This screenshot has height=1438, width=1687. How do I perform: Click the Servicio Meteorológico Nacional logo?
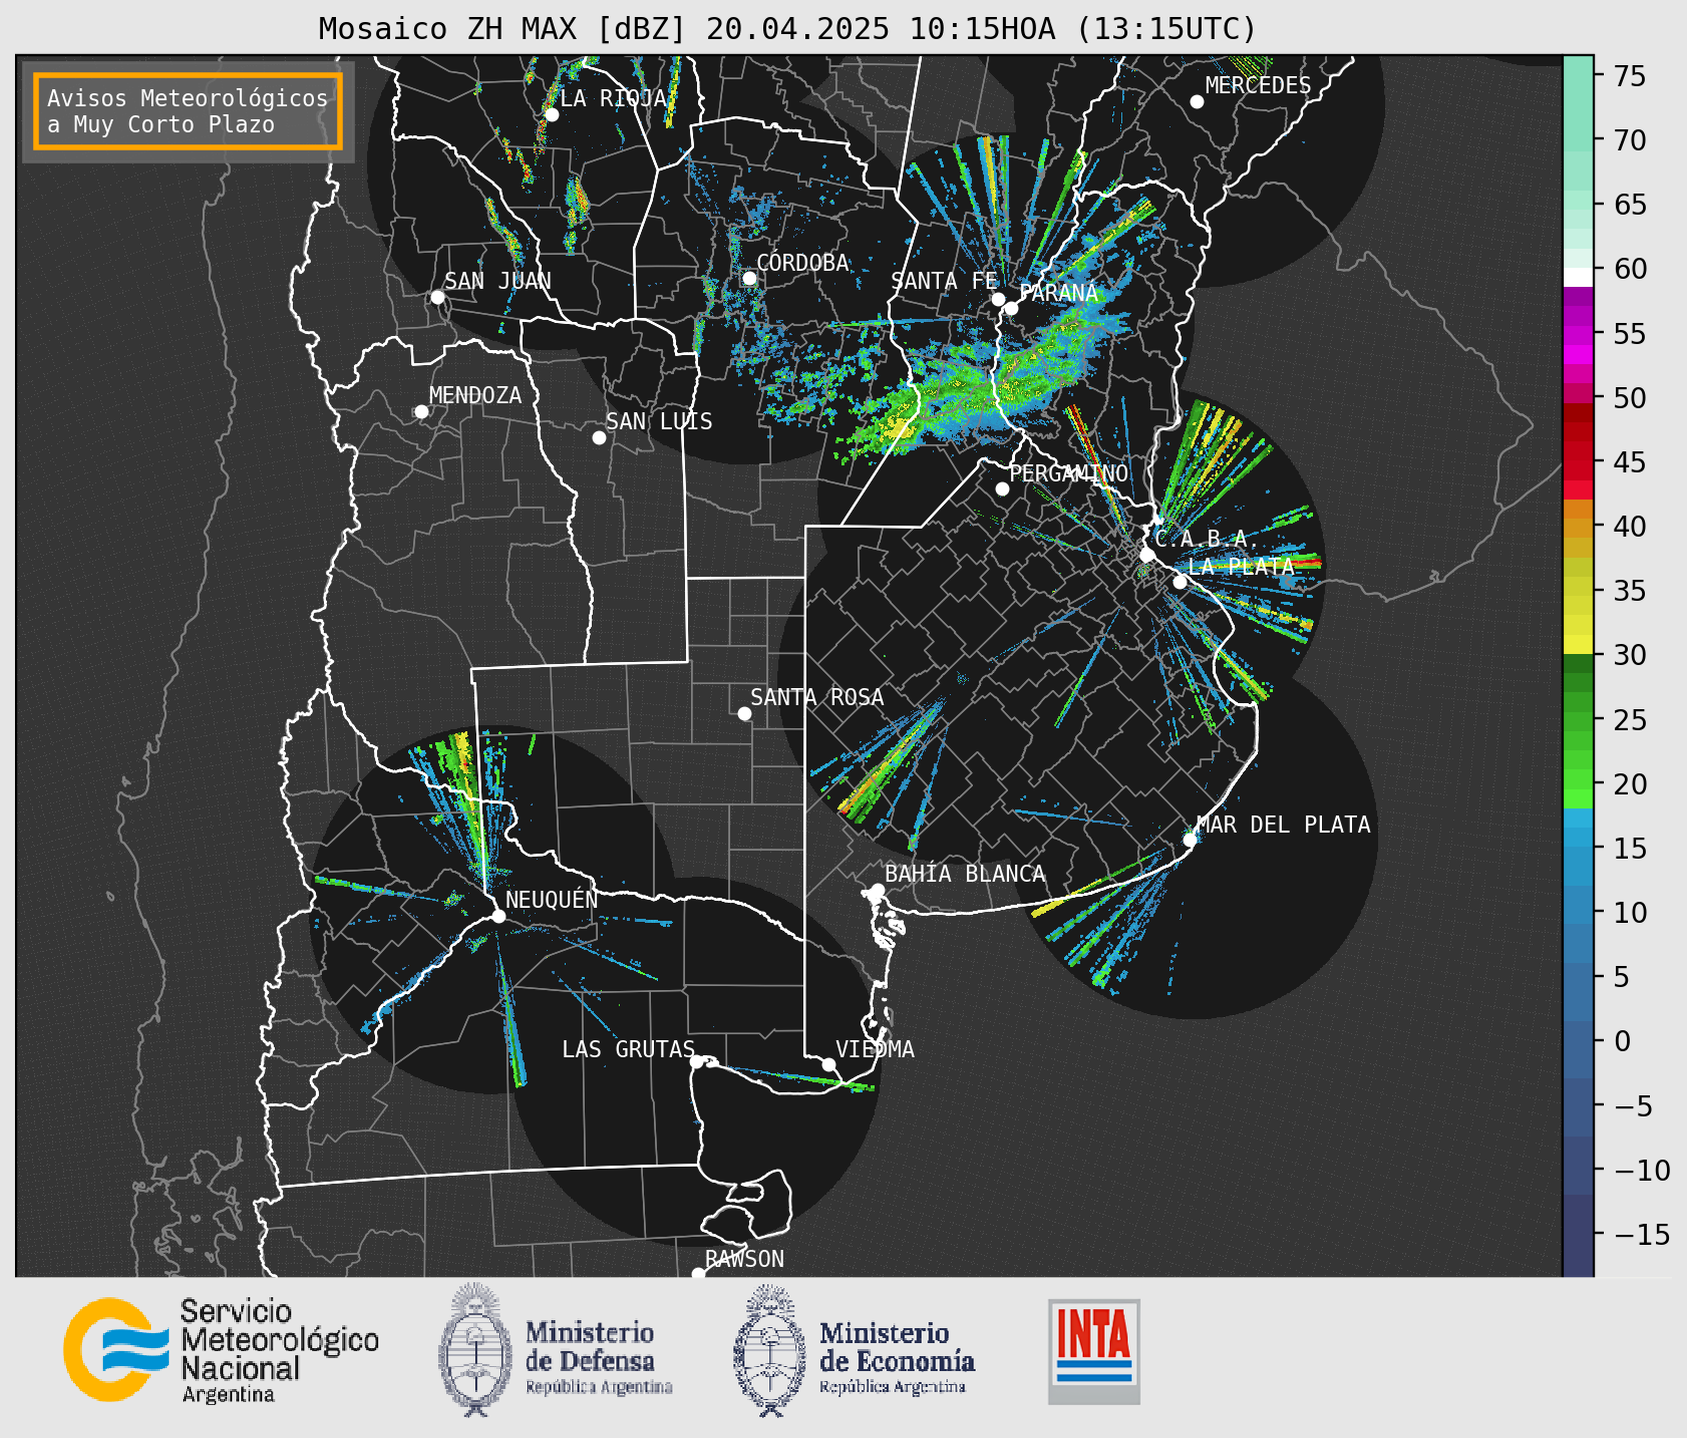[221, 1350]
